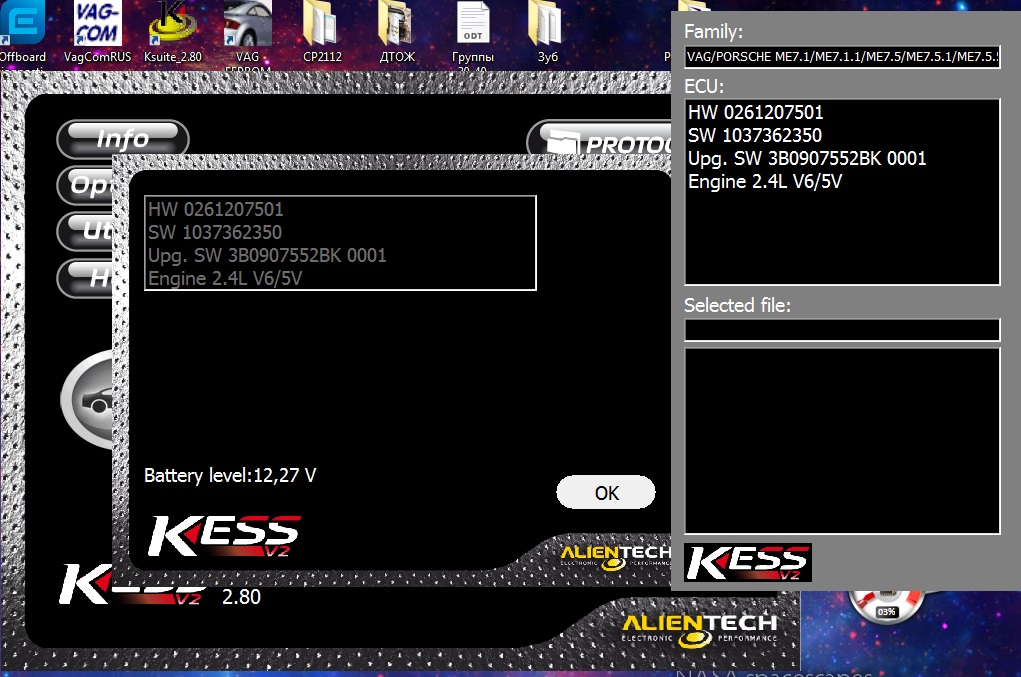Launch the VagComRUS desktop shortcut
Screen dimensions: 1021x677
click(97, 28)
